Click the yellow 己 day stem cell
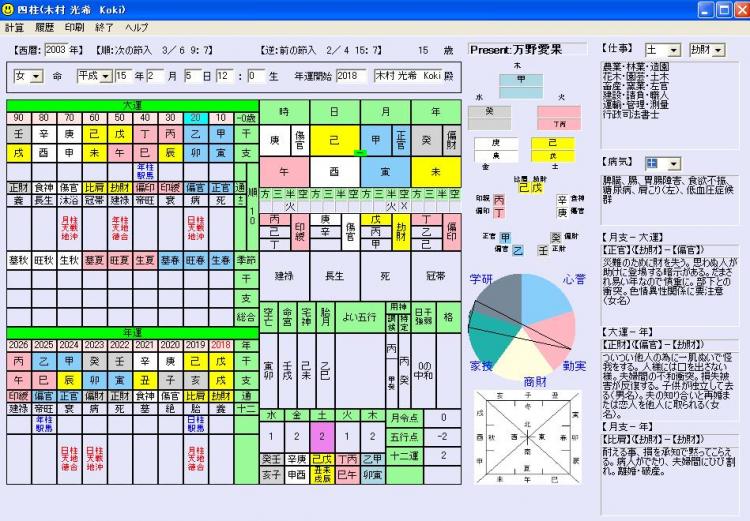Image resolution: width=750 pixels, height=521 pixels. [335, 141]
